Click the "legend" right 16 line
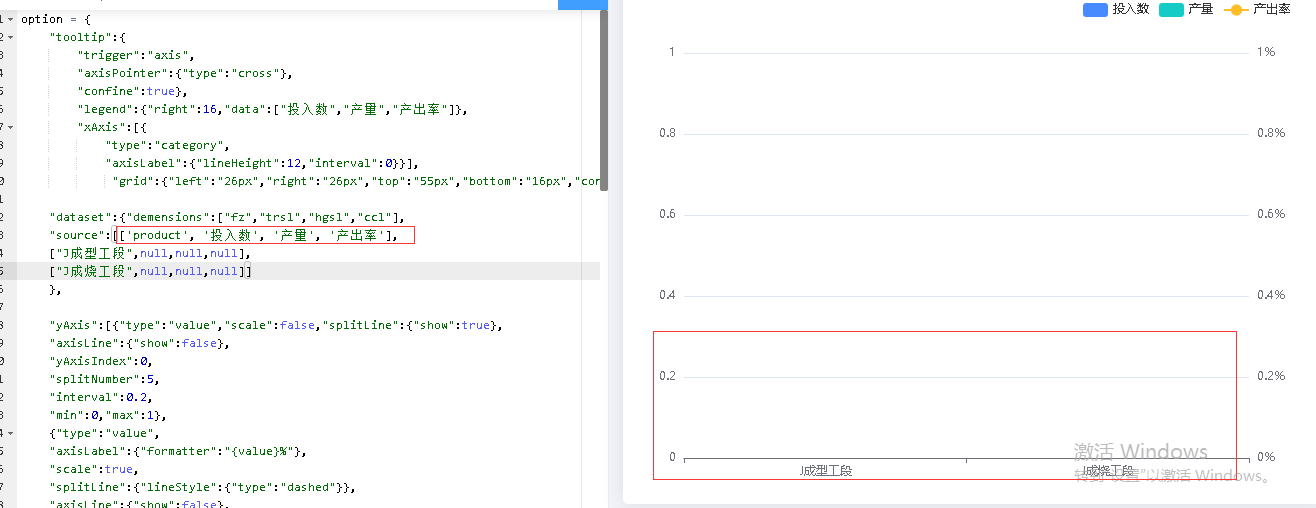This screenshot has width=1316, height=508. (x=272, y=110)
